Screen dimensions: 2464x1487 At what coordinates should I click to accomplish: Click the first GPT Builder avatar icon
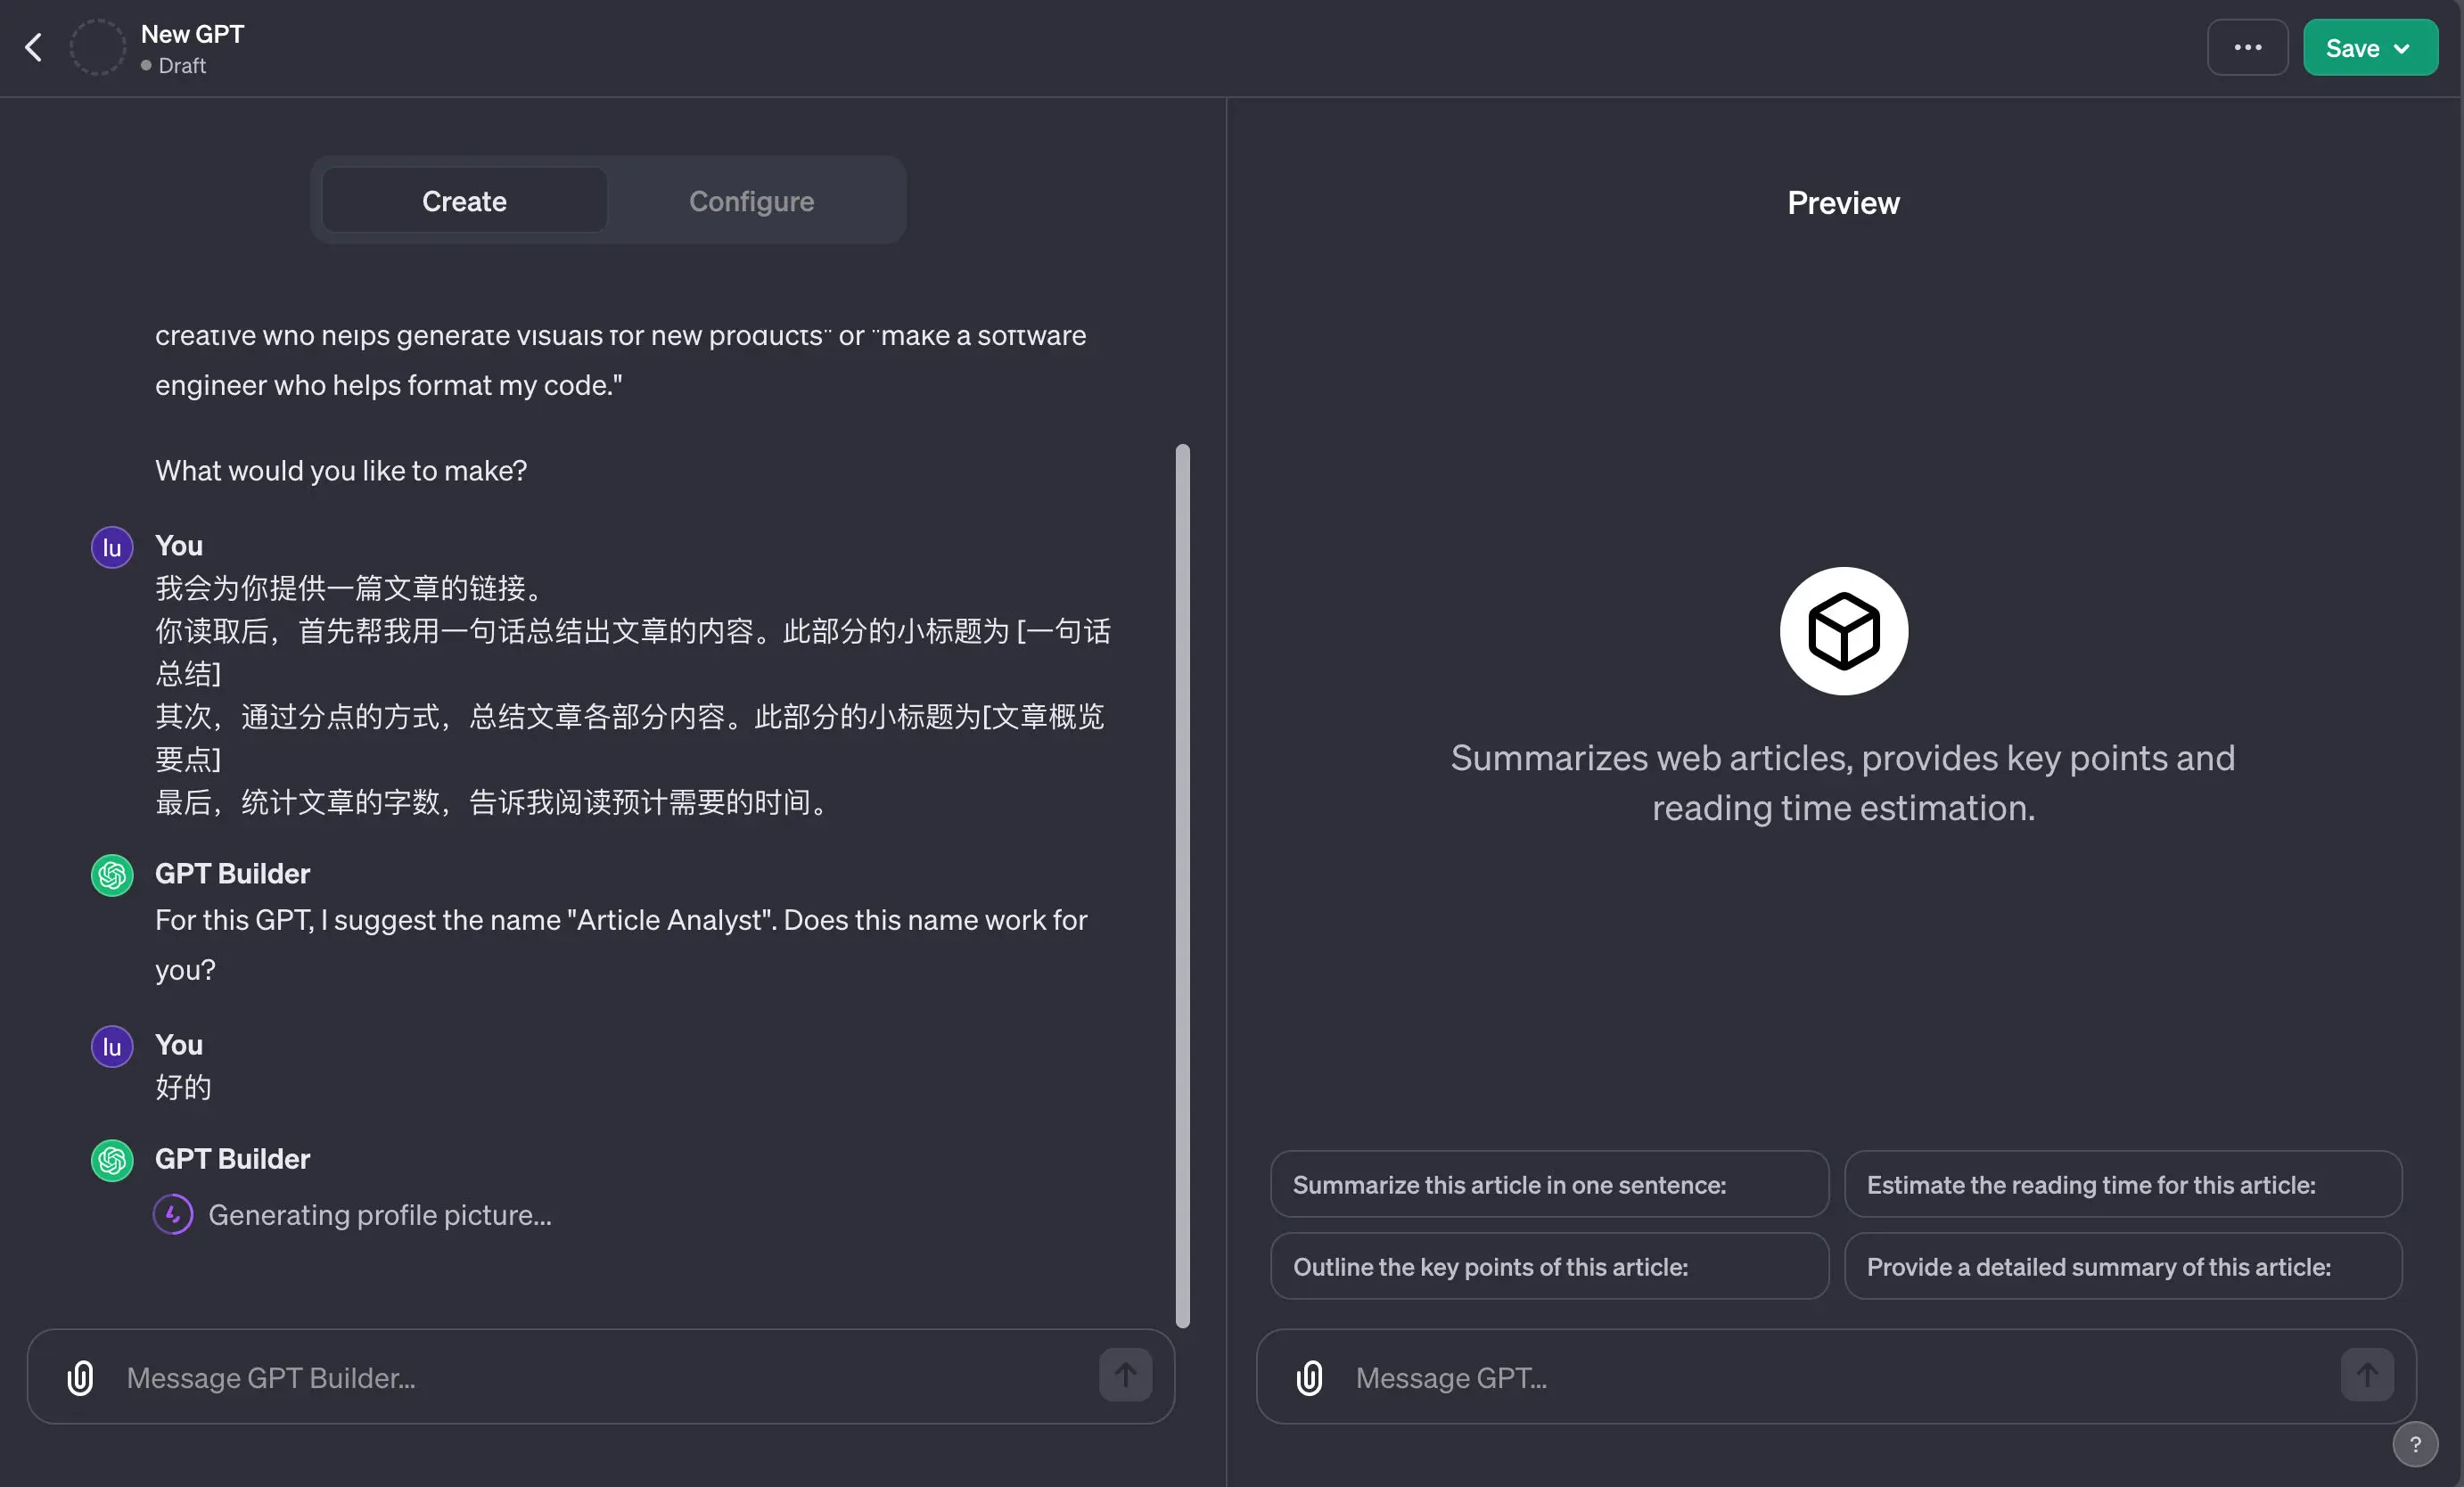click(112, 875)
